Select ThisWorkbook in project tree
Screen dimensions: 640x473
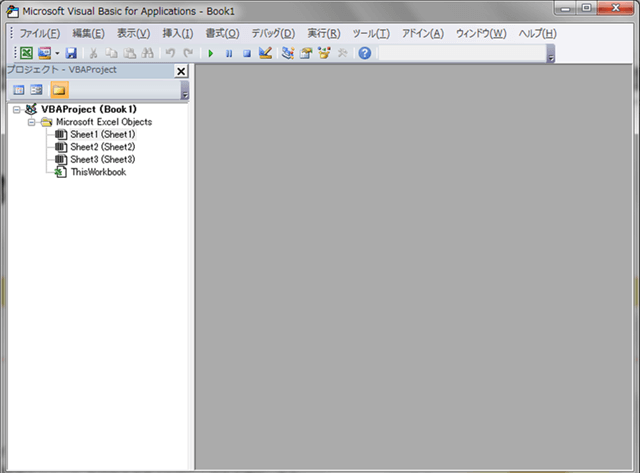click(x=98, y=172)
